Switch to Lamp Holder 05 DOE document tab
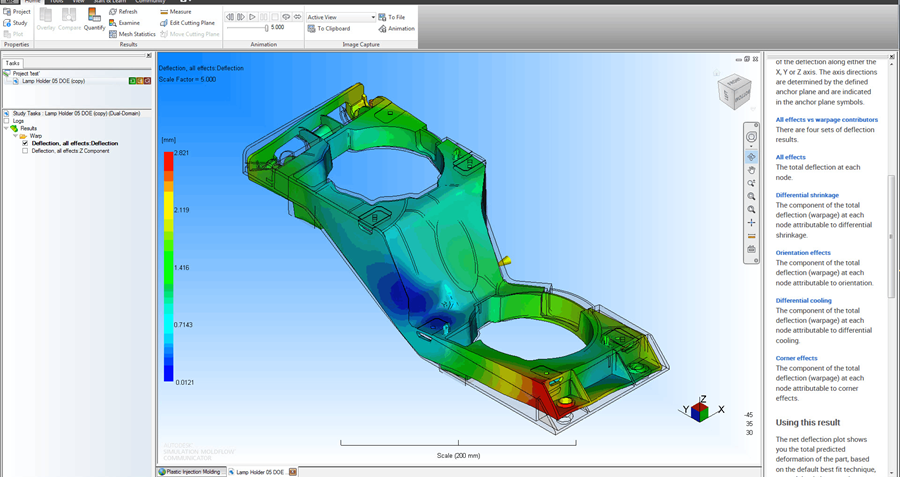Viewport: 900px width, 477px height. click(x=261, y=472)
